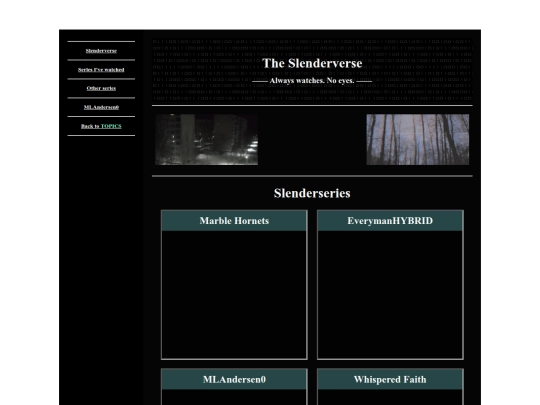Click the EverymanHYBRID video area
Viewport: 540px width, 405px height.
pos(390,294)
